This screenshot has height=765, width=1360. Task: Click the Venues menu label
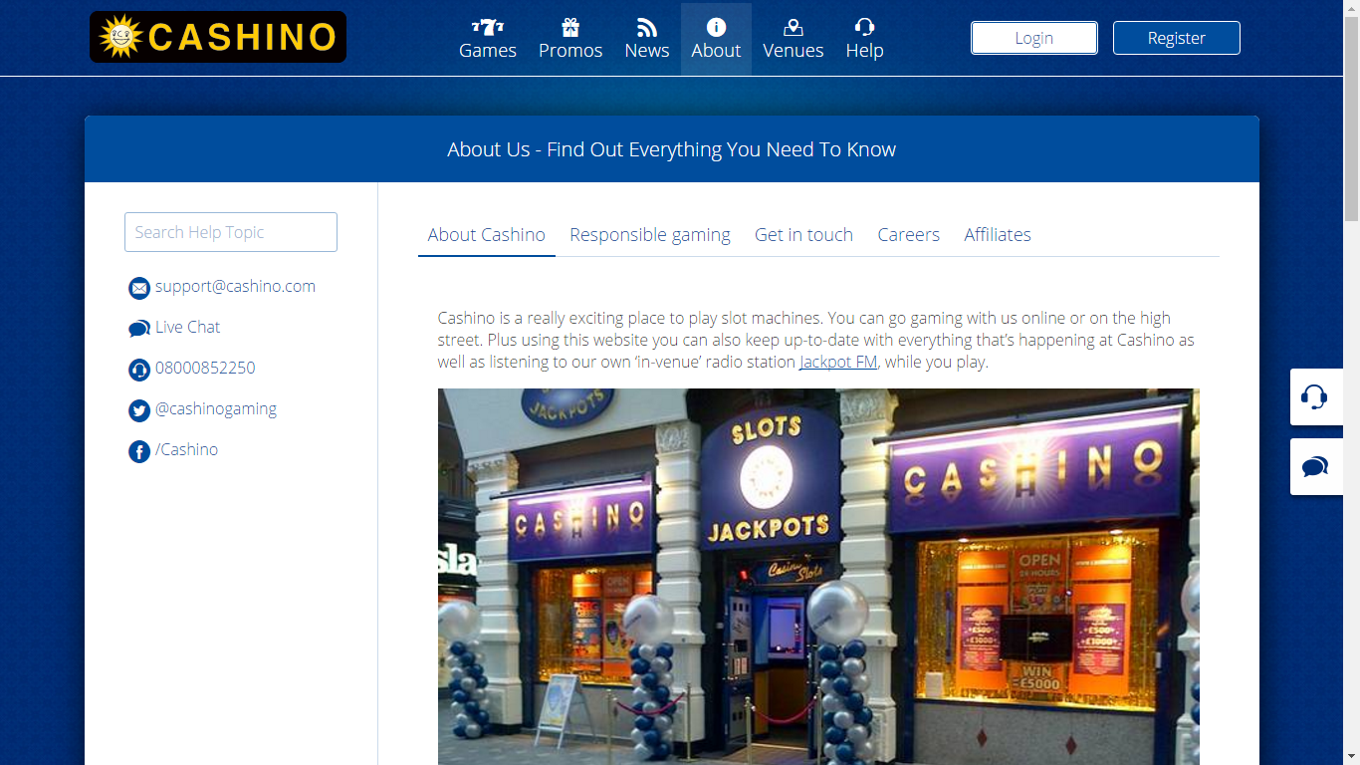pos(793,51)
